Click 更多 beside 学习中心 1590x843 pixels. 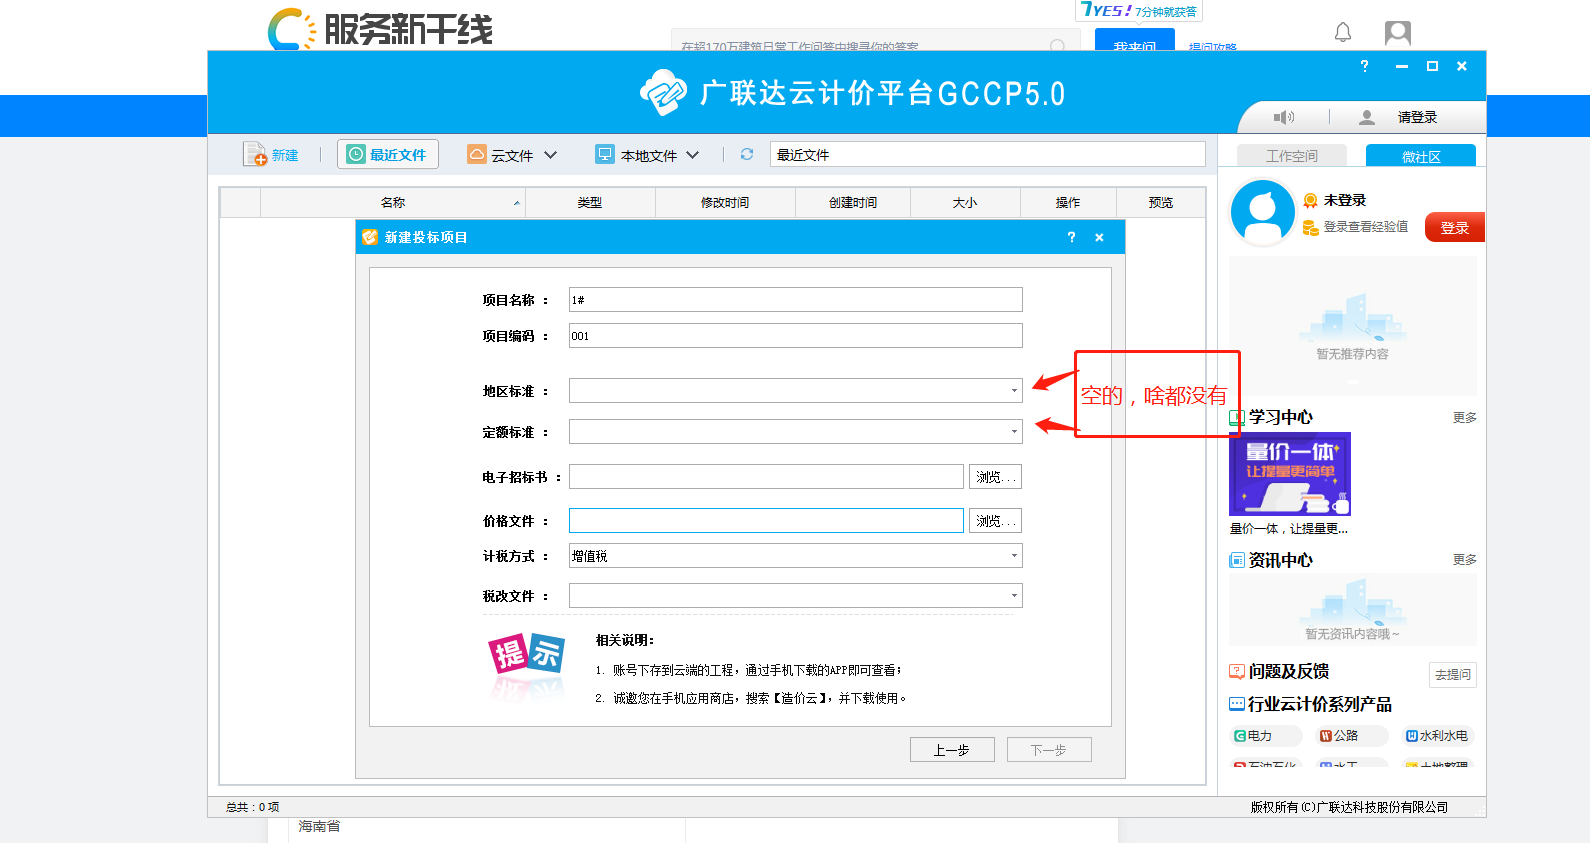[x=1465, y=418]
